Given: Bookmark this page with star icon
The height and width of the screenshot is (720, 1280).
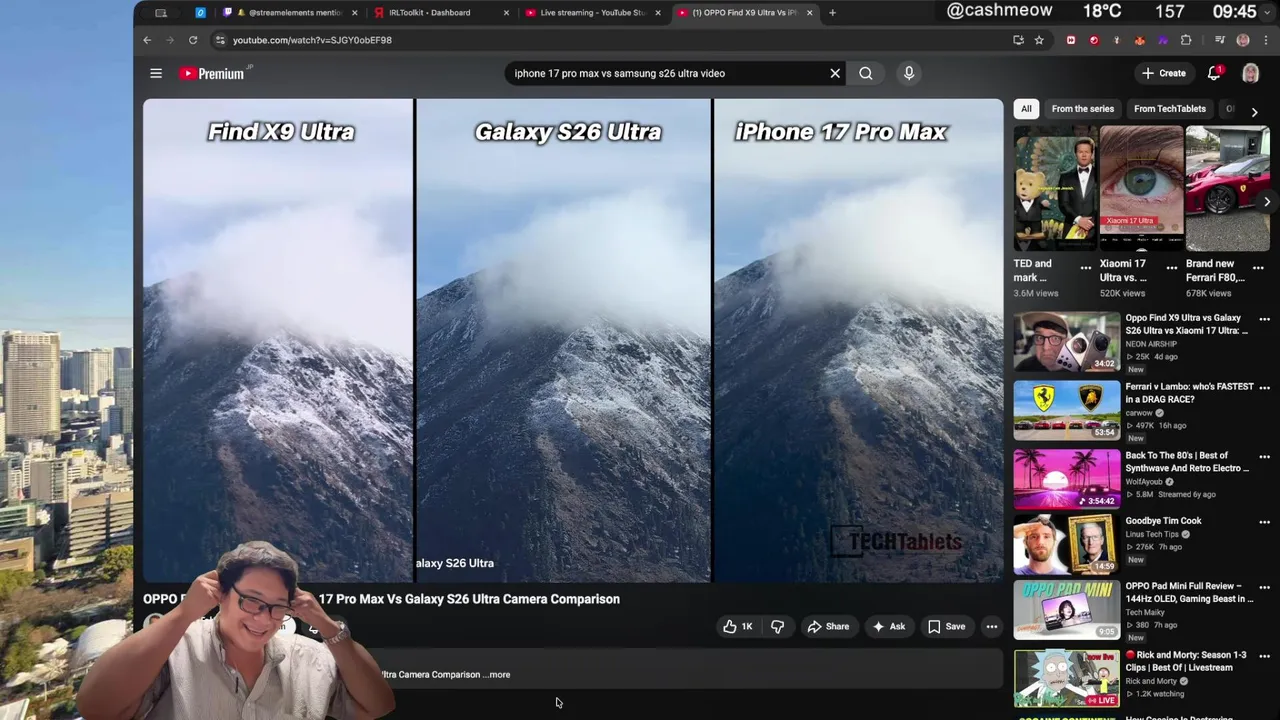Looking at the screenshot, I should coord(1039,40).
